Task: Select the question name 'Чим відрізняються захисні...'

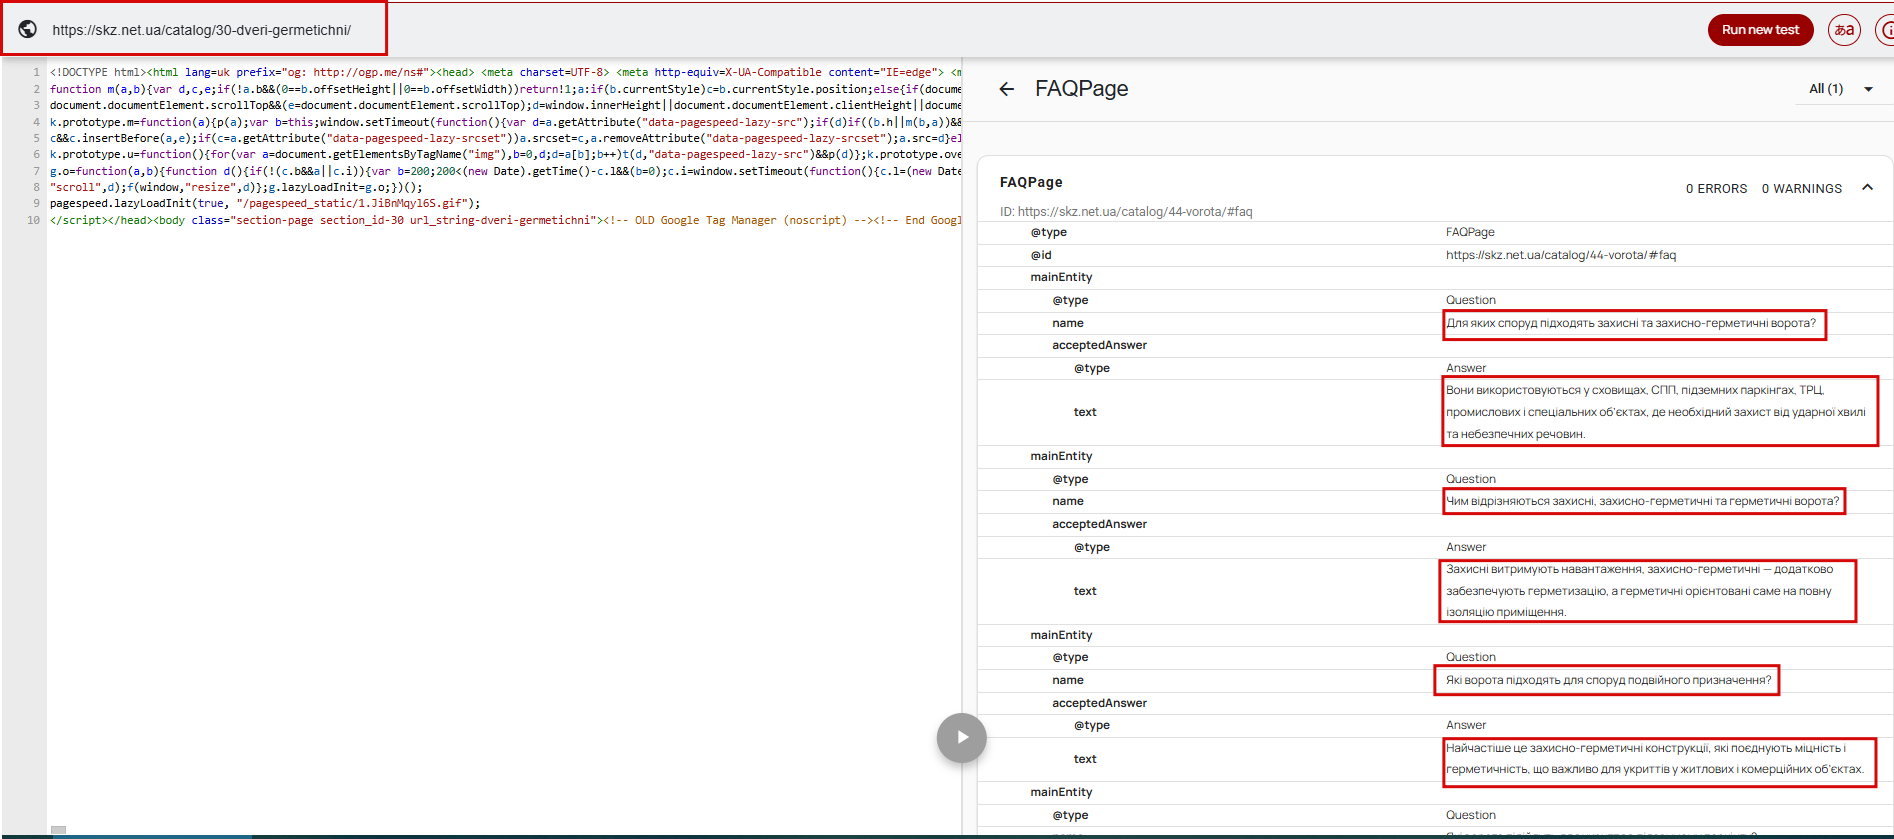Action: [x=1642, y=501]
